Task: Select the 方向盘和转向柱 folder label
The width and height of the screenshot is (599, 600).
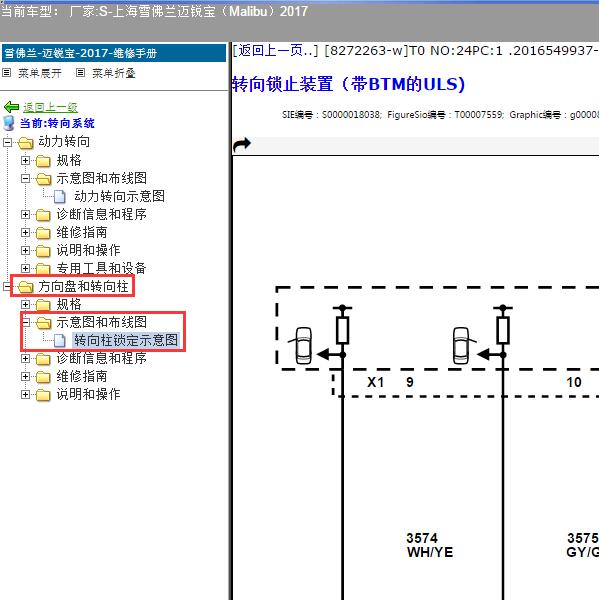Action: pyautogui.click(x=83, y=286)
